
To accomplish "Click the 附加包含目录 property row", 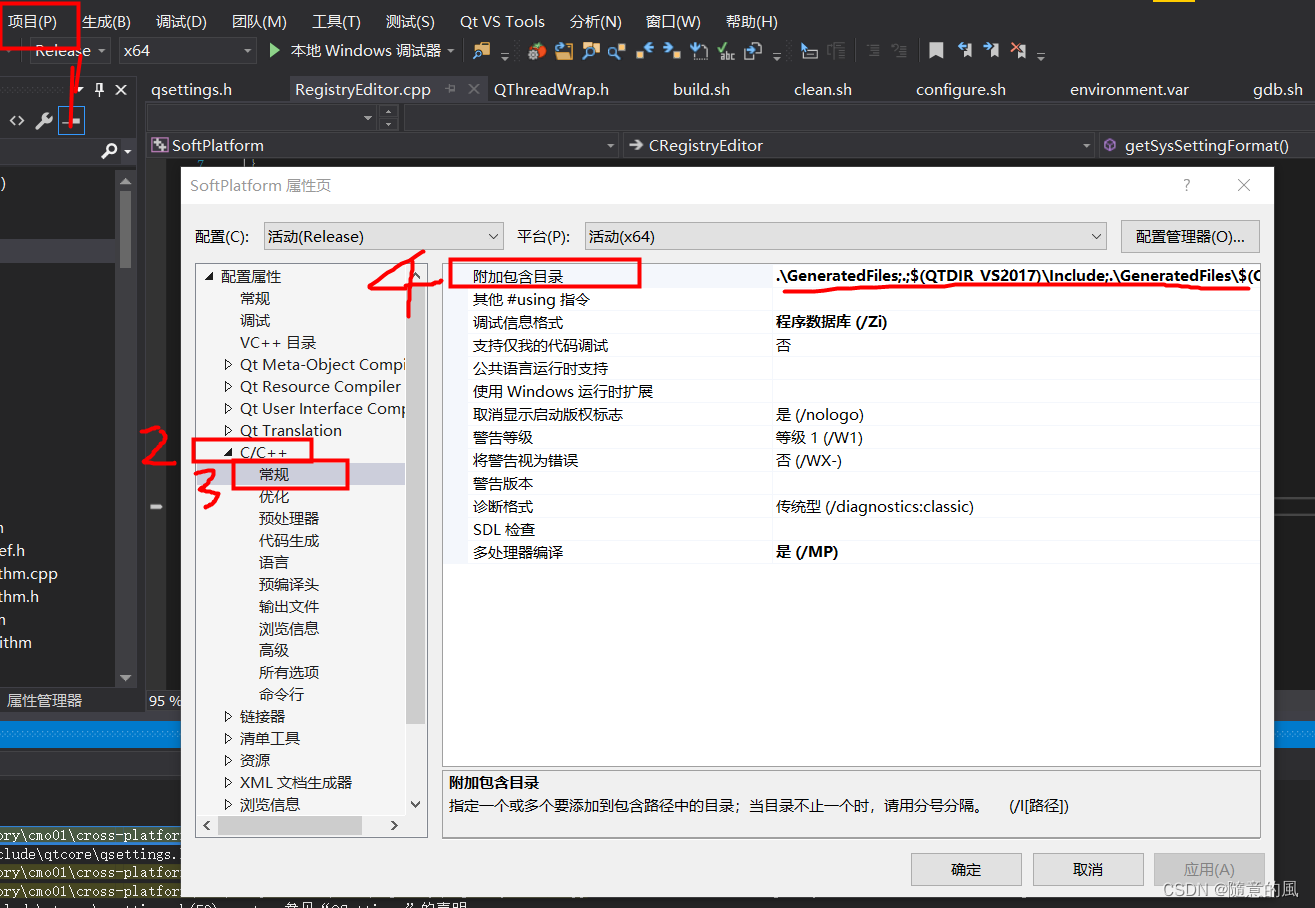I will click(x=851, y=276).
